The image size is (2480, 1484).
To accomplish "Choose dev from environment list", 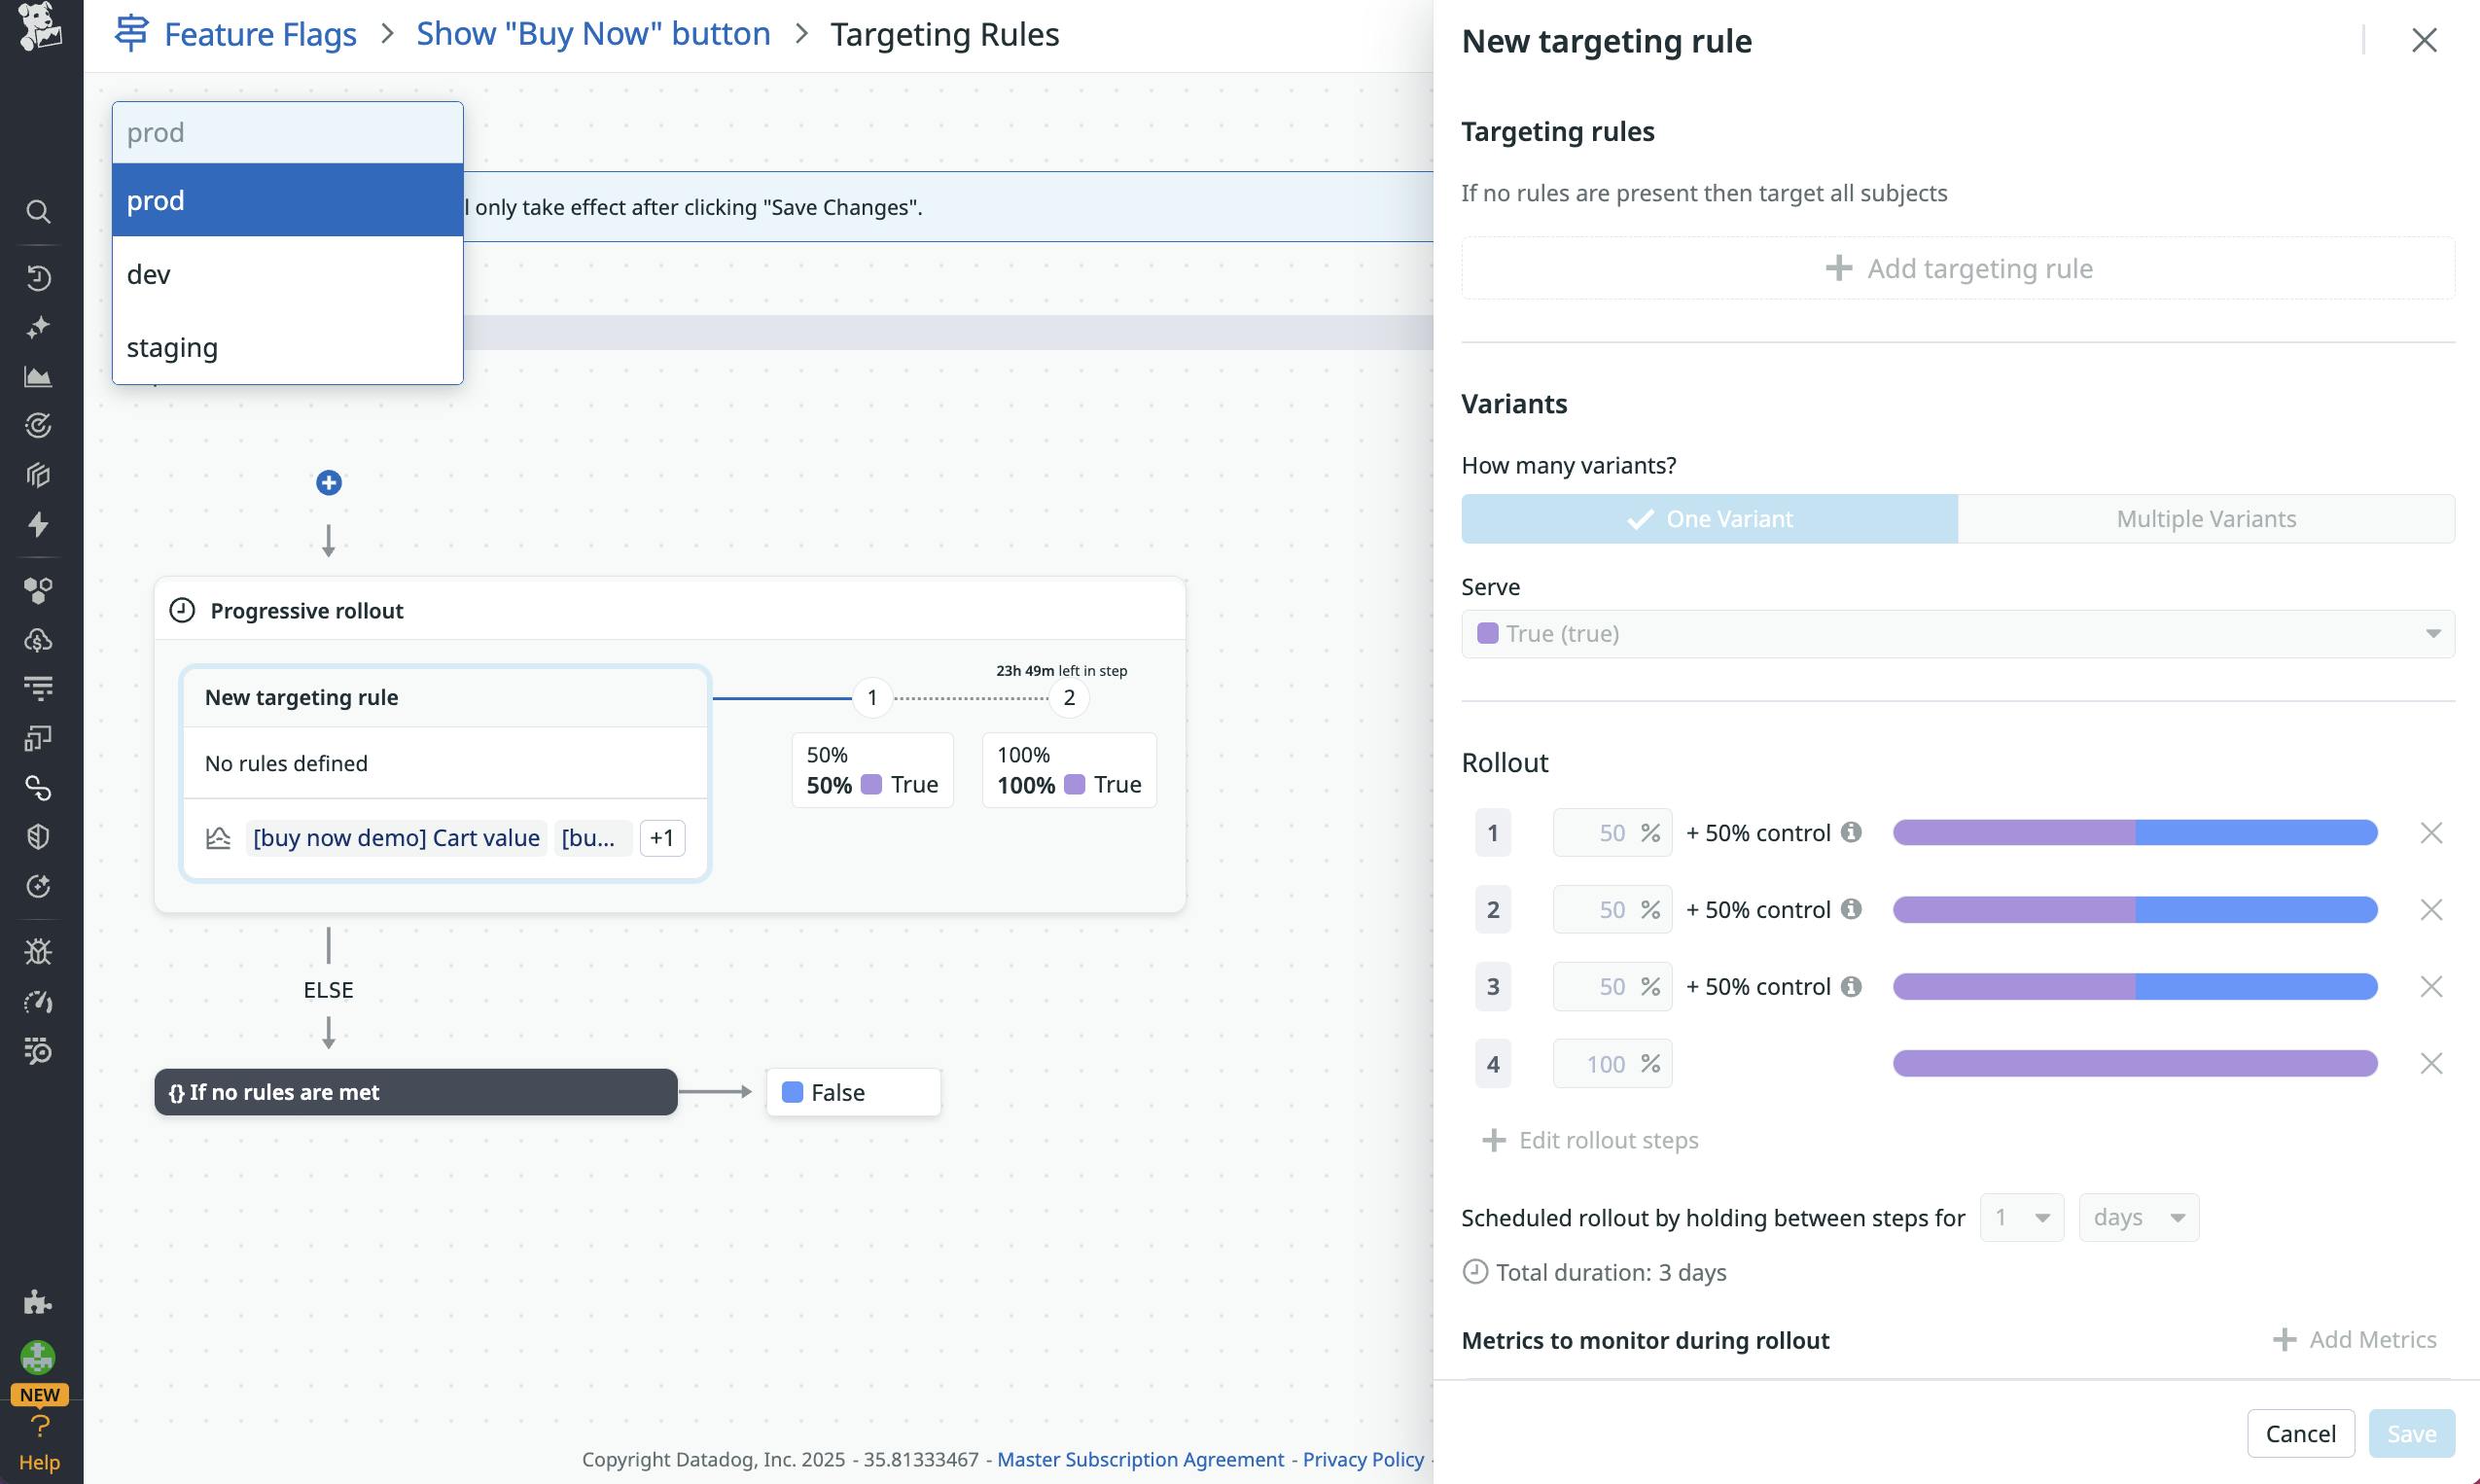I will coord(148,274).
